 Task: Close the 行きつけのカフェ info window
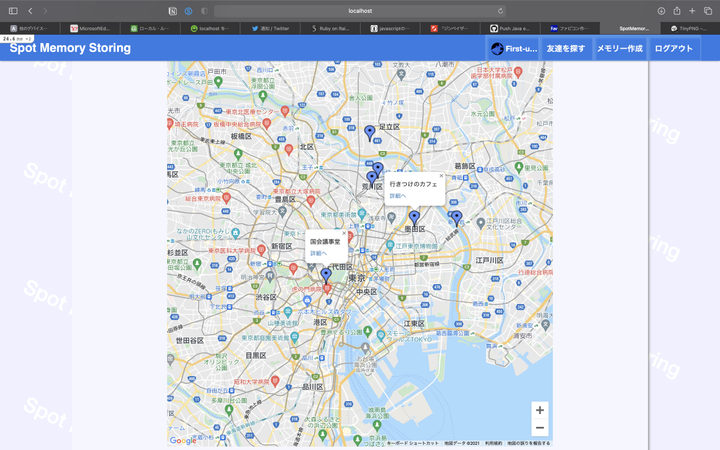(x=441, y=175)
